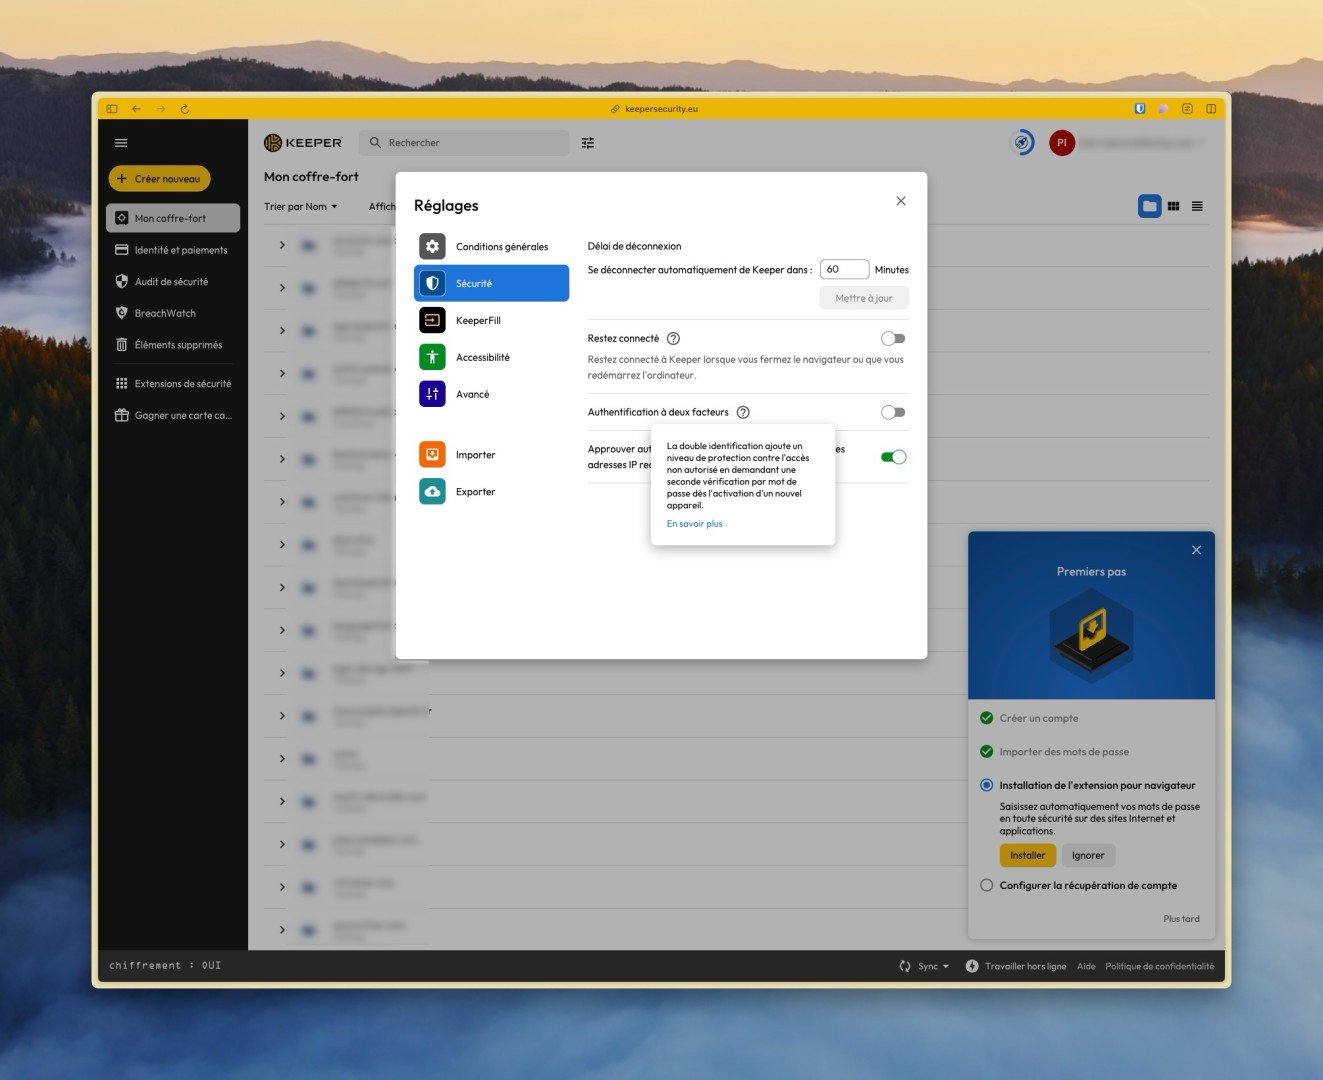Open the Trier par Nom dropdown
1323x1080 pixels.
tap(301, 207)
